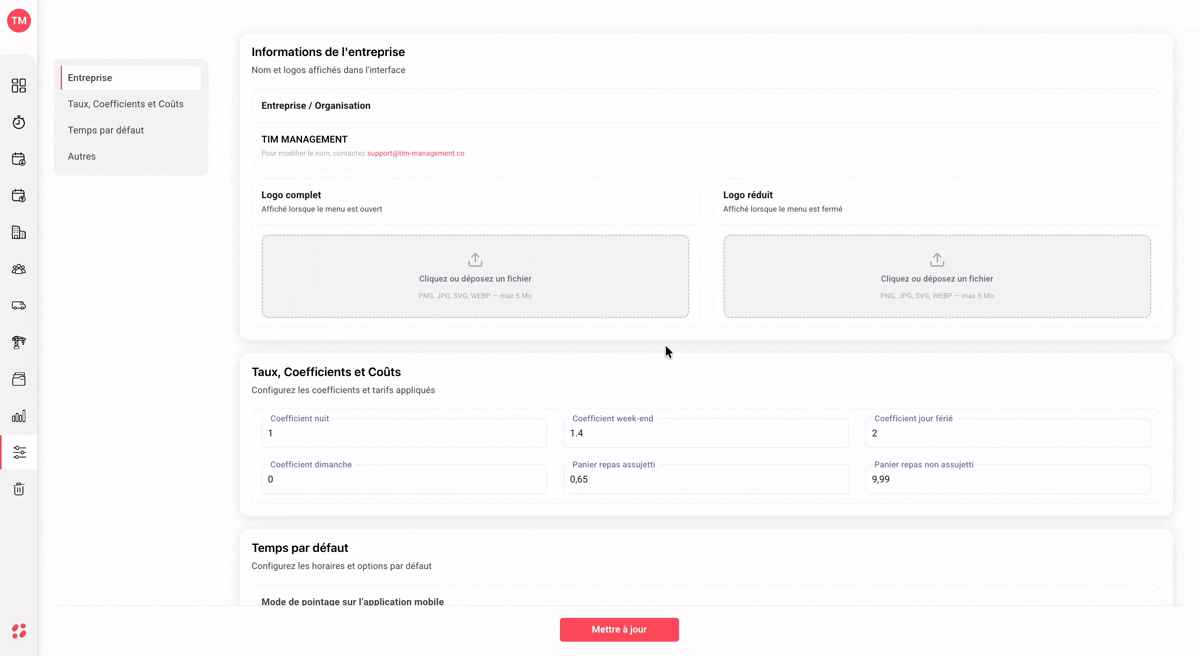
Task: Open the calendar icon just above the building
Action: [x=19, y=196]
